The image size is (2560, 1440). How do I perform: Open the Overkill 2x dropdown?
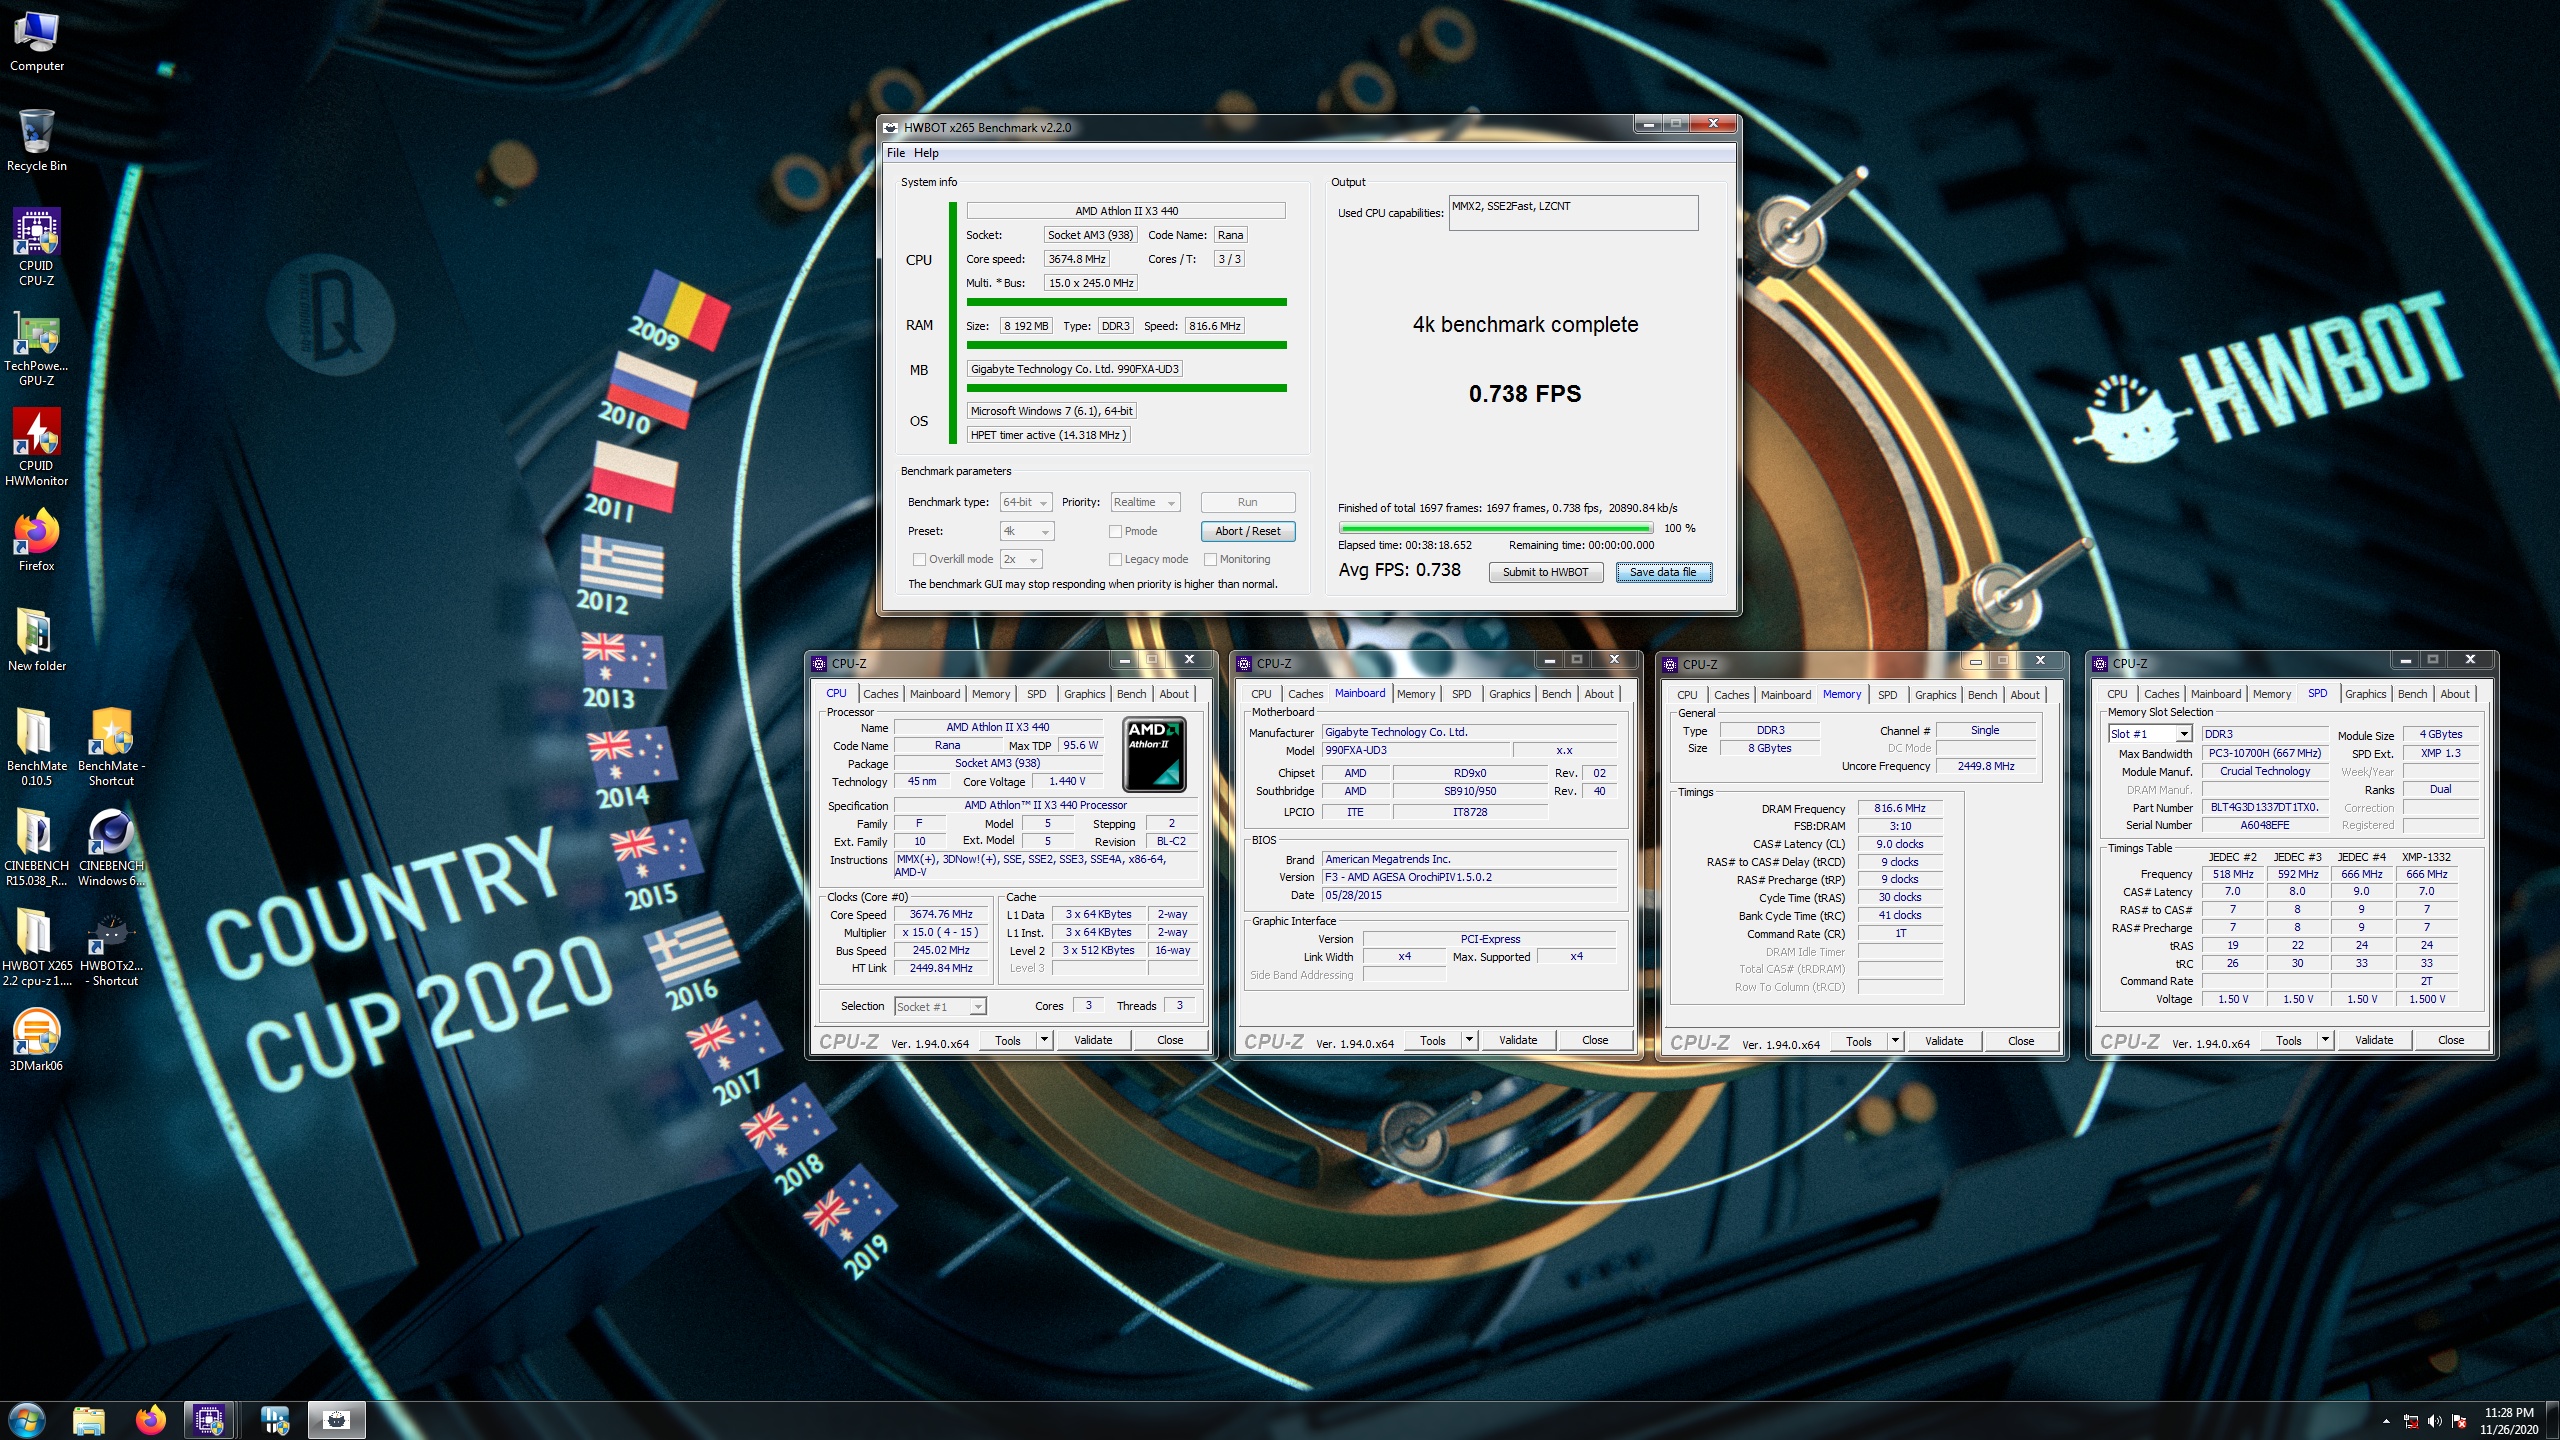pos(1022,559)
